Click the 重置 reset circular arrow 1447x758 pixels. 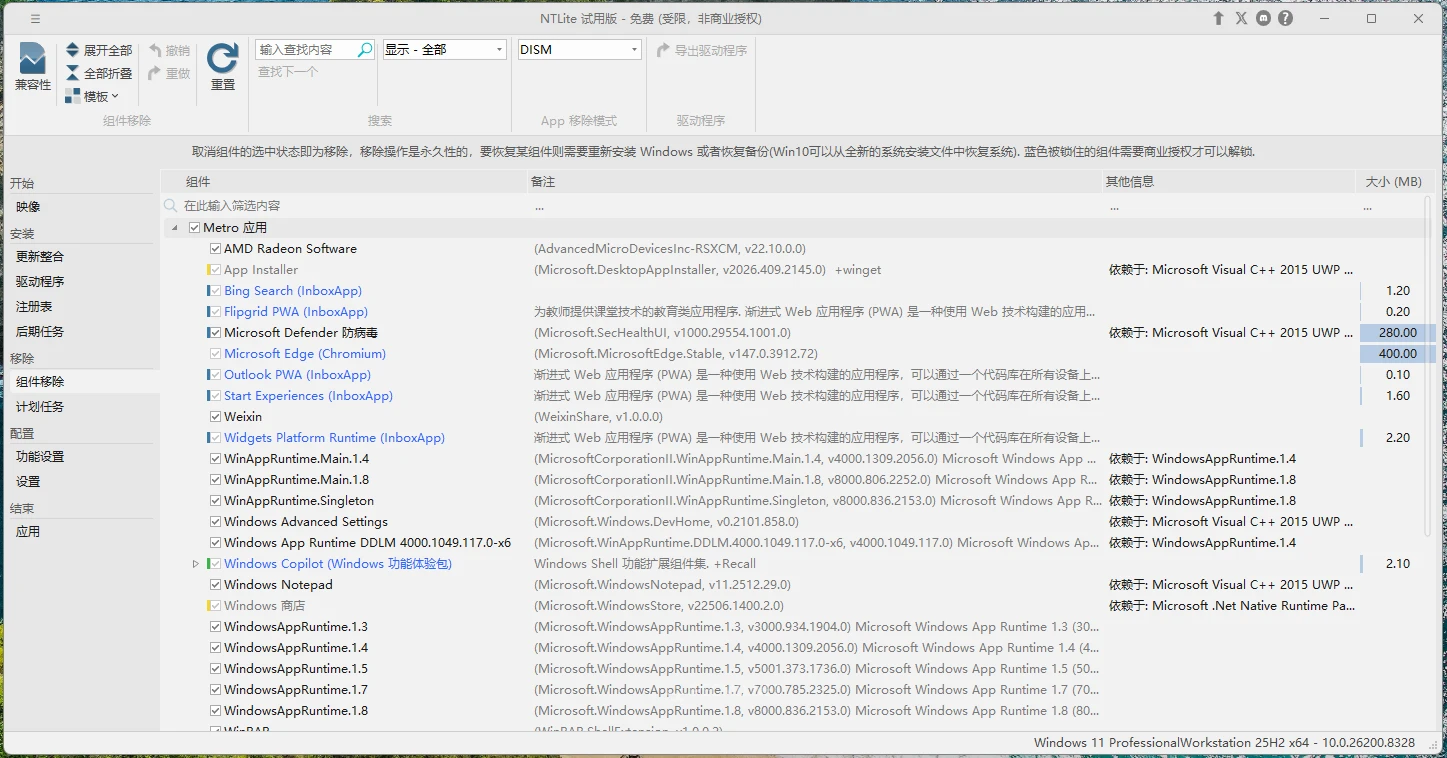pos(223,58)
